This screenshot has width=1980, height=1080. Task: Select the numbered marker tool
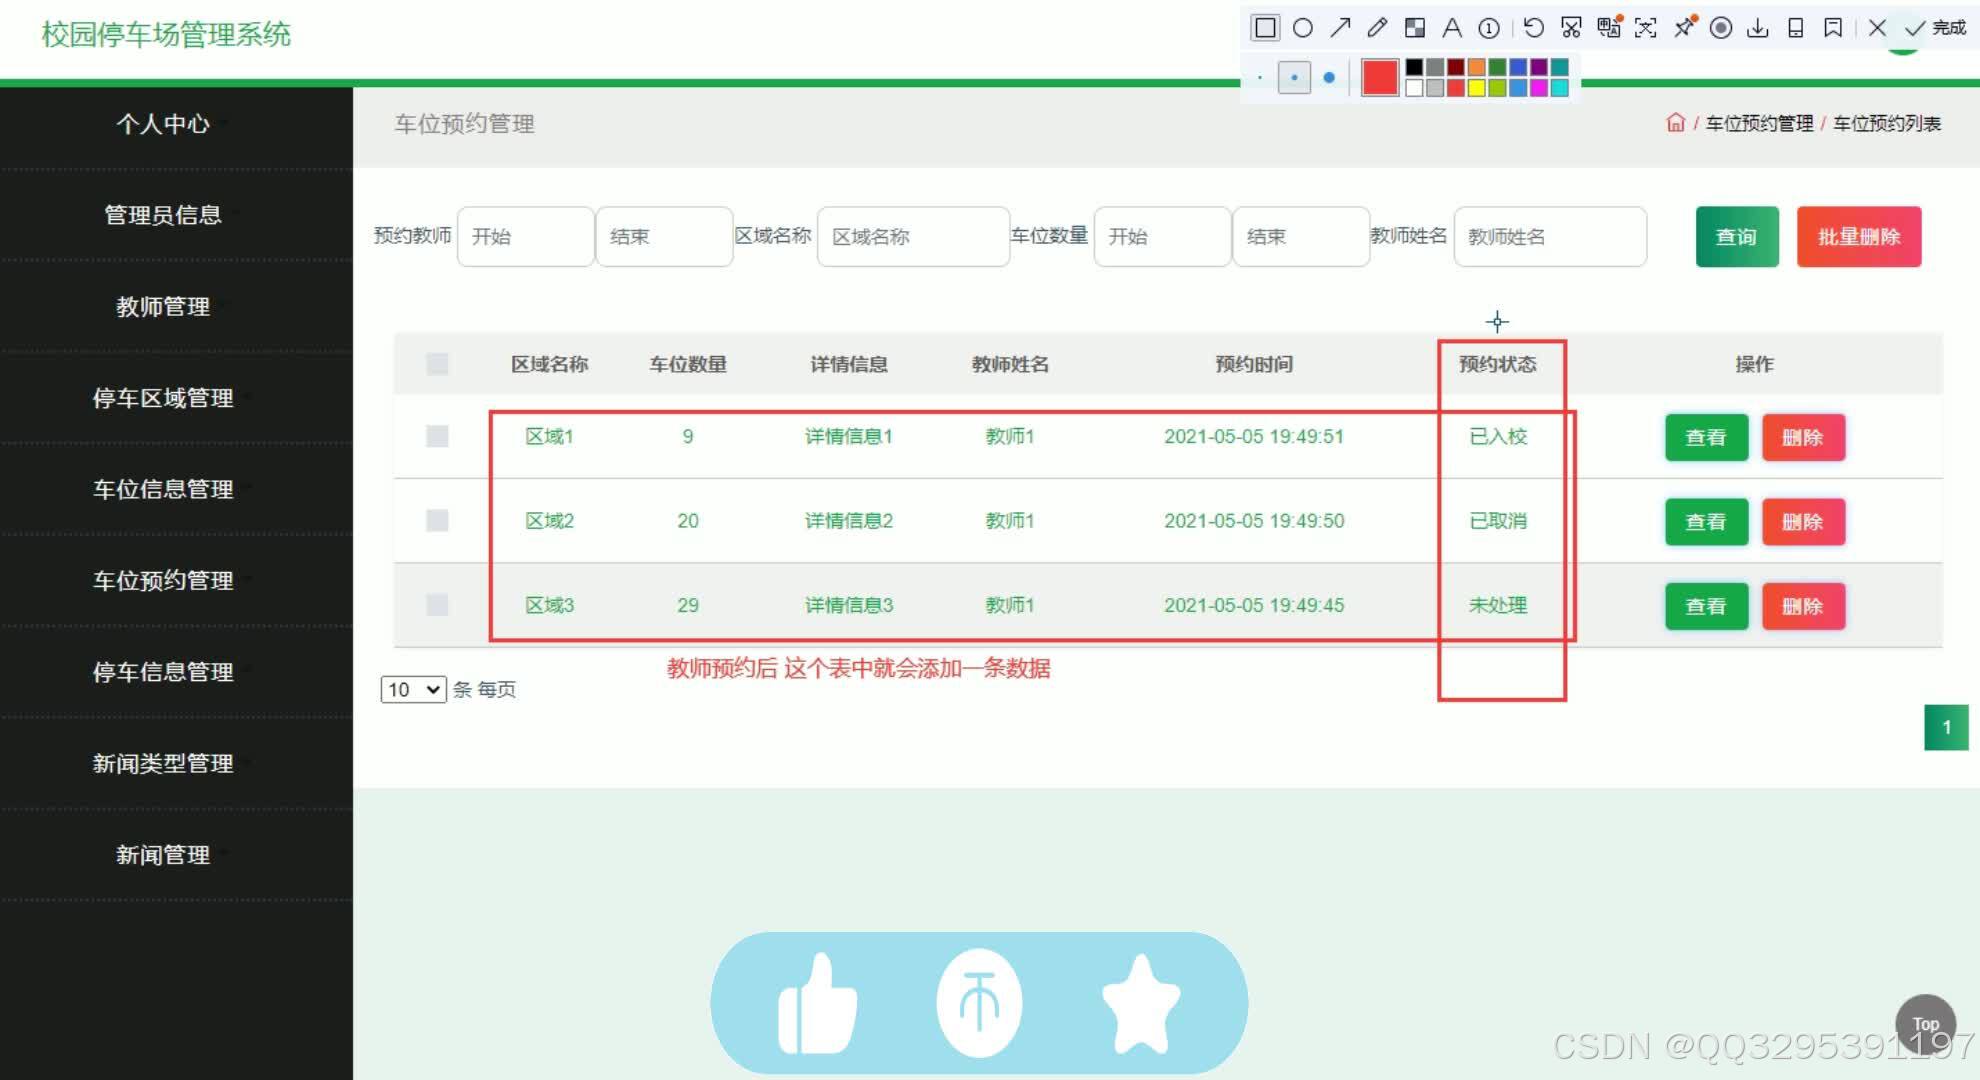[x=1489, y=28]
